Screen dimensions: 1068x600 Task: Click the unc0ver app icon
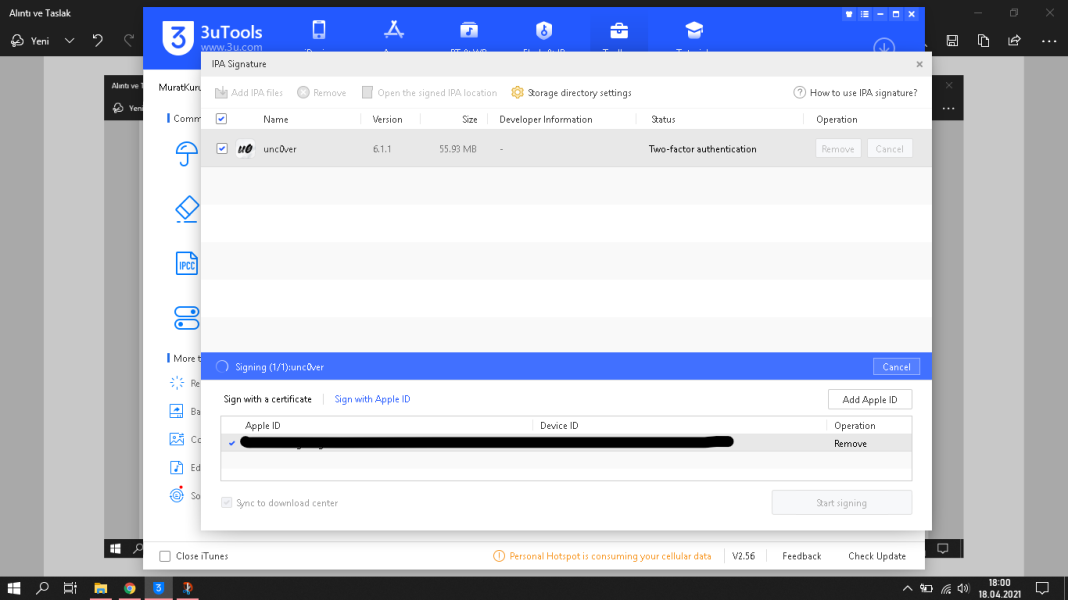coord(245,149)
